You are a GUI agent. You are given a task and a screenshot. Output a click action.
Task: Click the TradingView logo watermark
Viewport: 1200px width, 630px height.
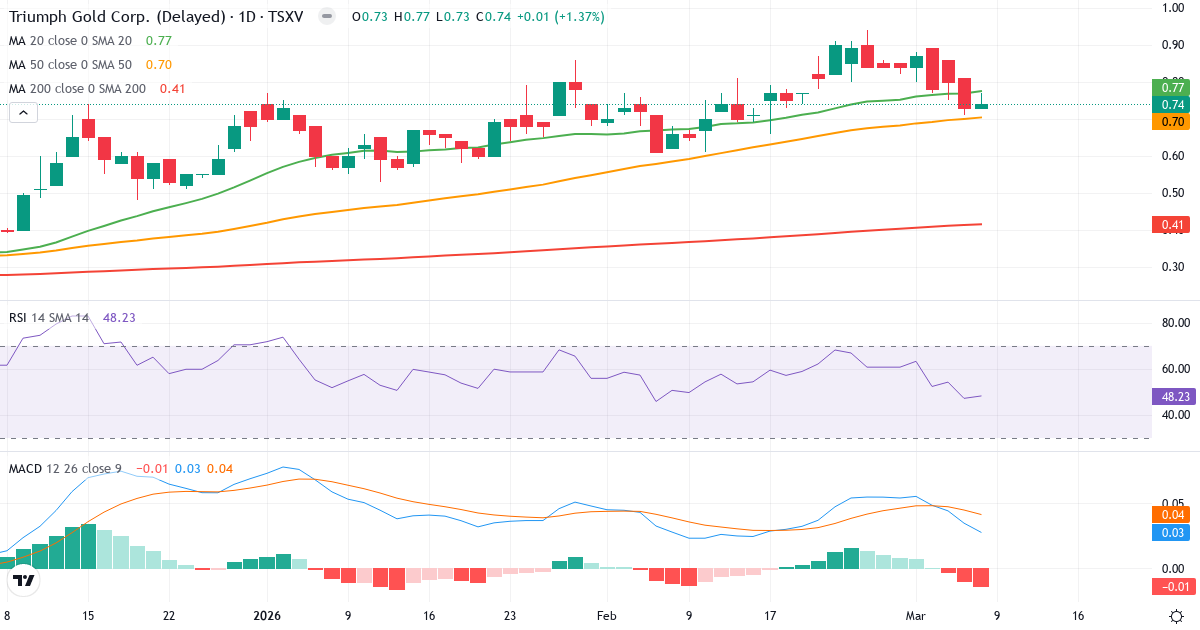22,581
